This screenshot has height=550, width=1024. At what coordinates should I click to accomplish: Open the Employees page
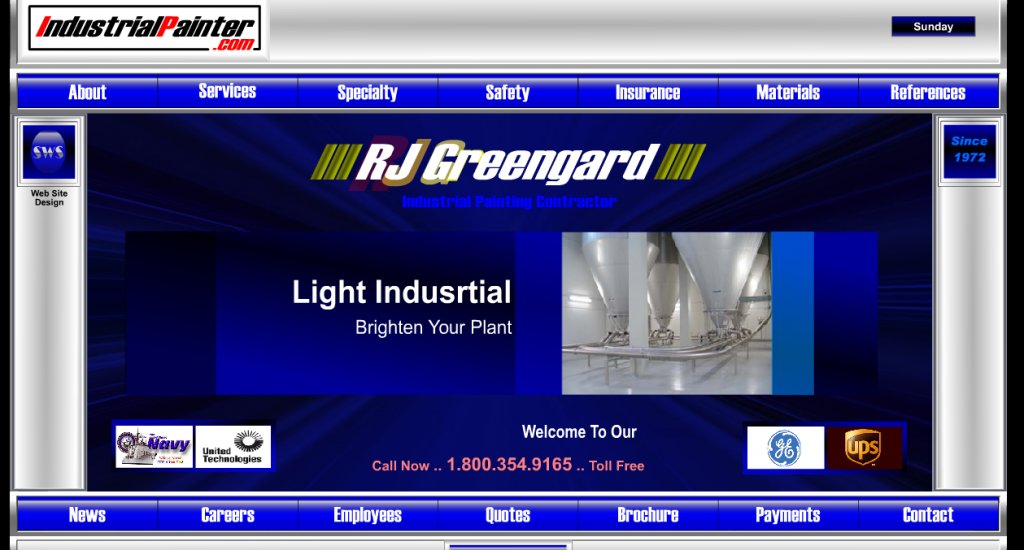coord(368,515)
